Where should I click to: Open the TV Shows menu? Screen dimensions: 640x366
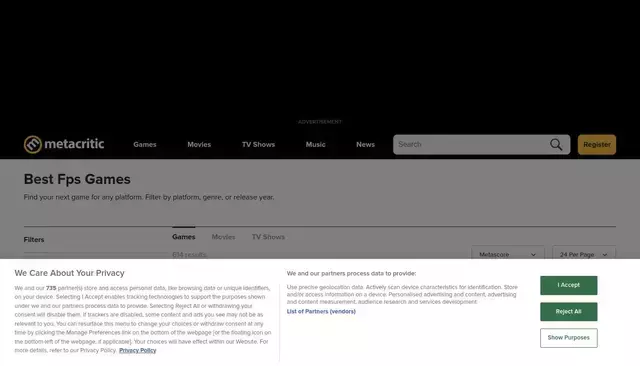click(x=258, y=144)
